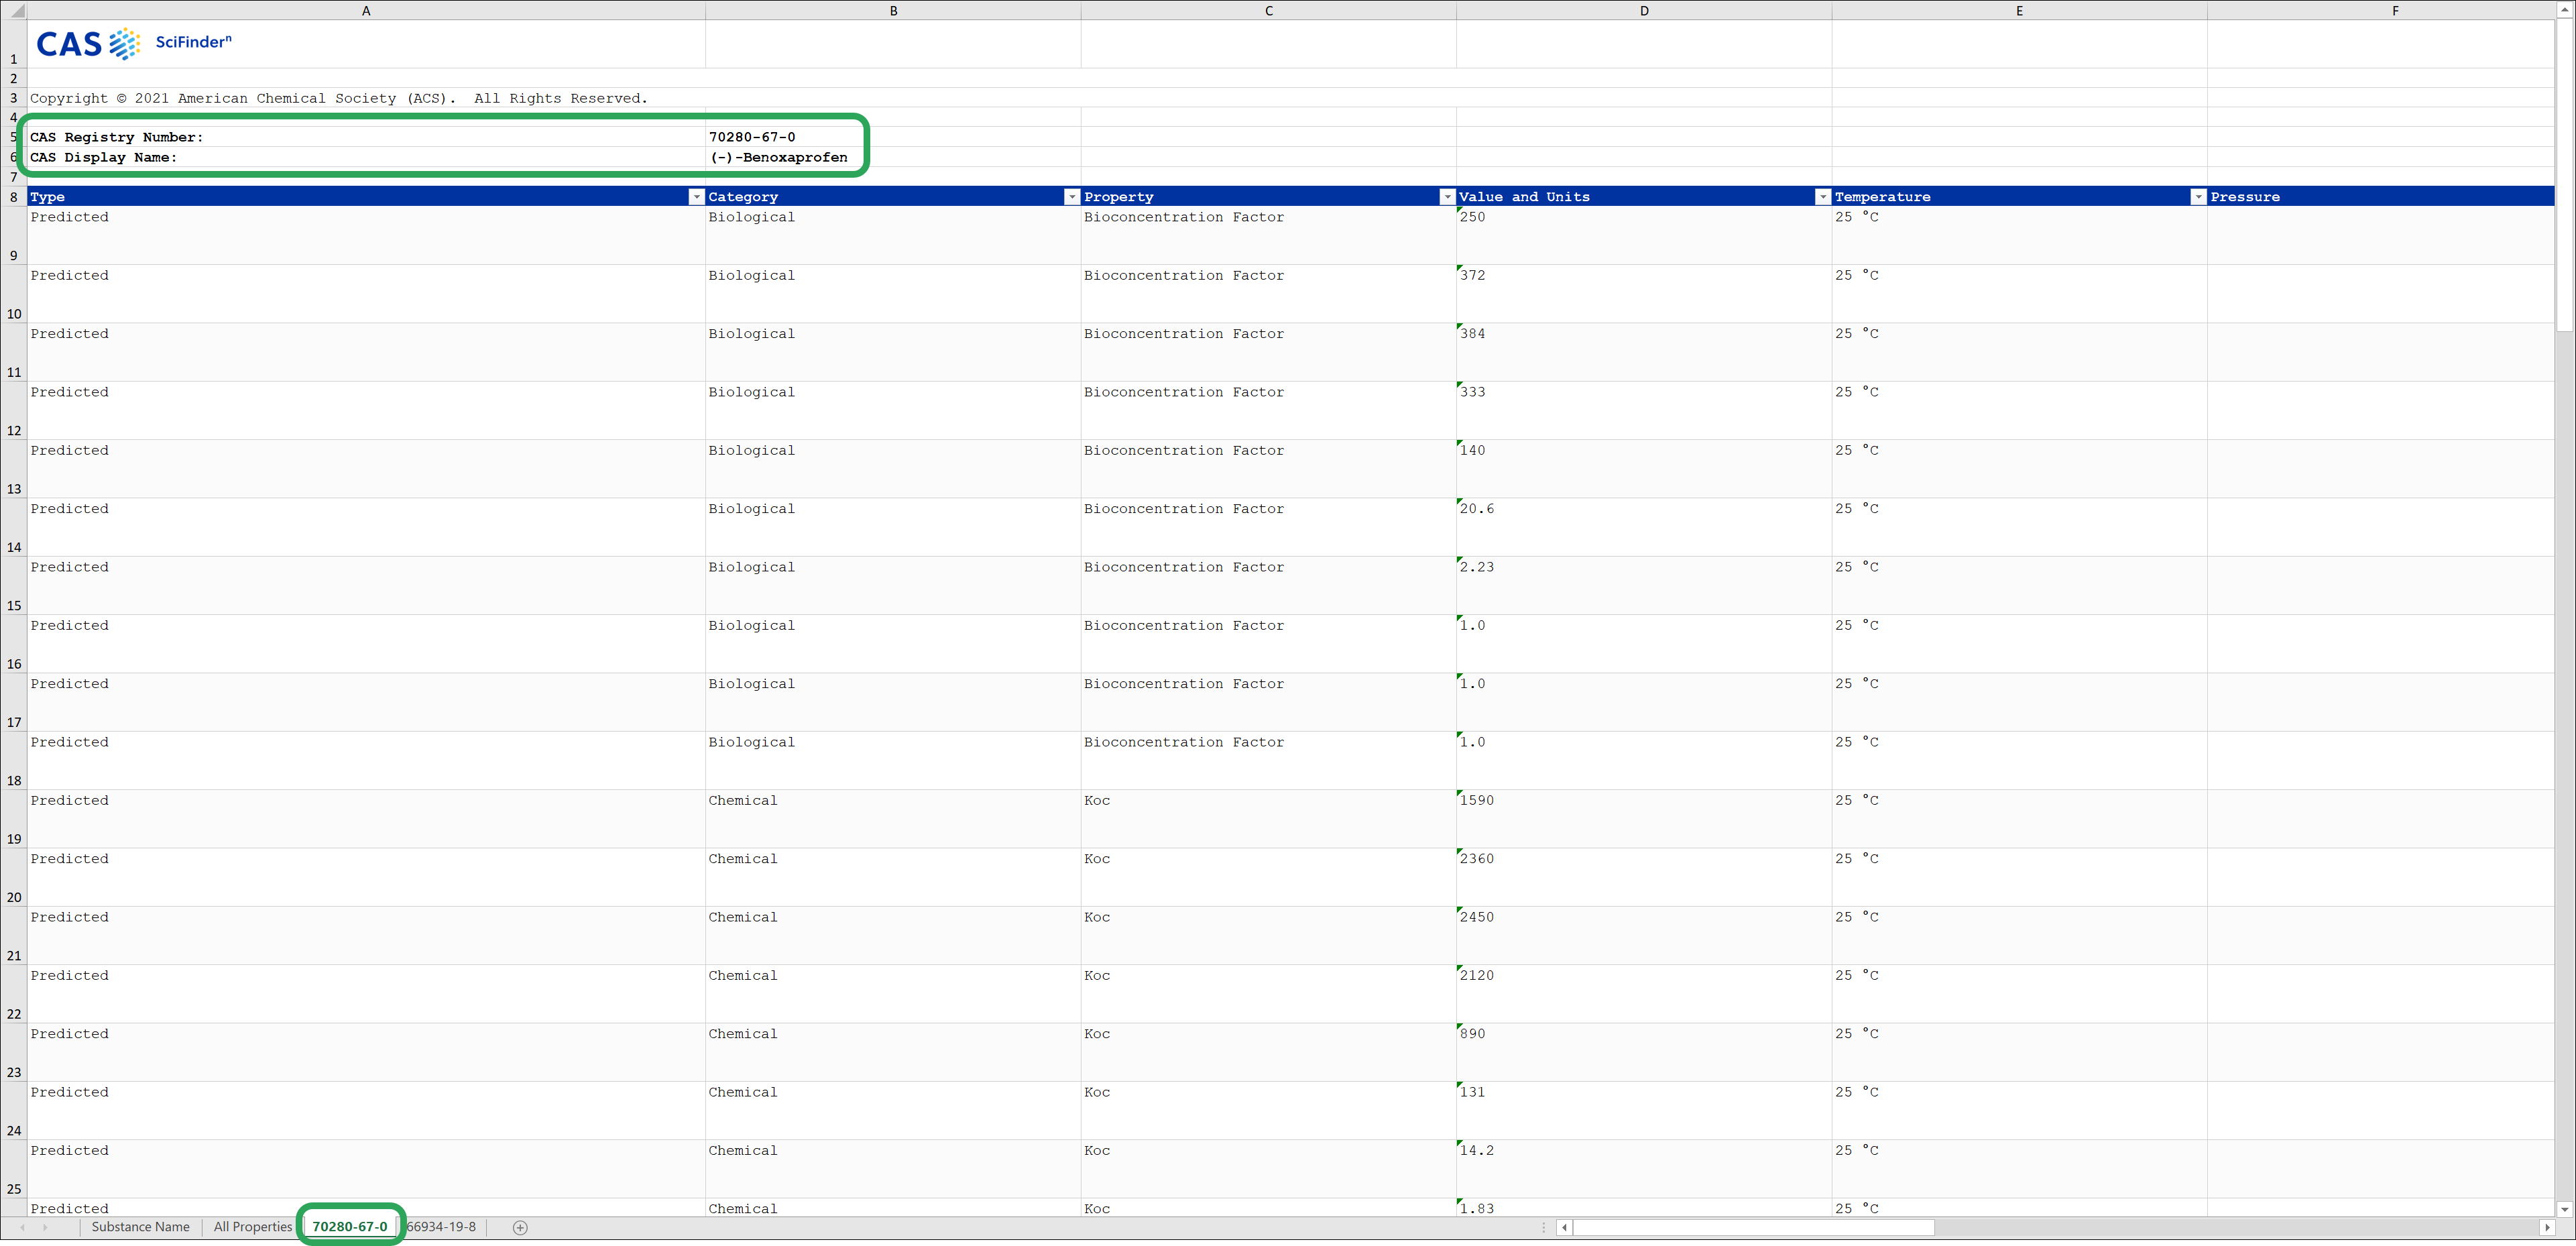The width and height of the screenshot is (2576, 1246).
Task: Select the 70280-67-0 sheet tab
Action: tap(350, 1227)
